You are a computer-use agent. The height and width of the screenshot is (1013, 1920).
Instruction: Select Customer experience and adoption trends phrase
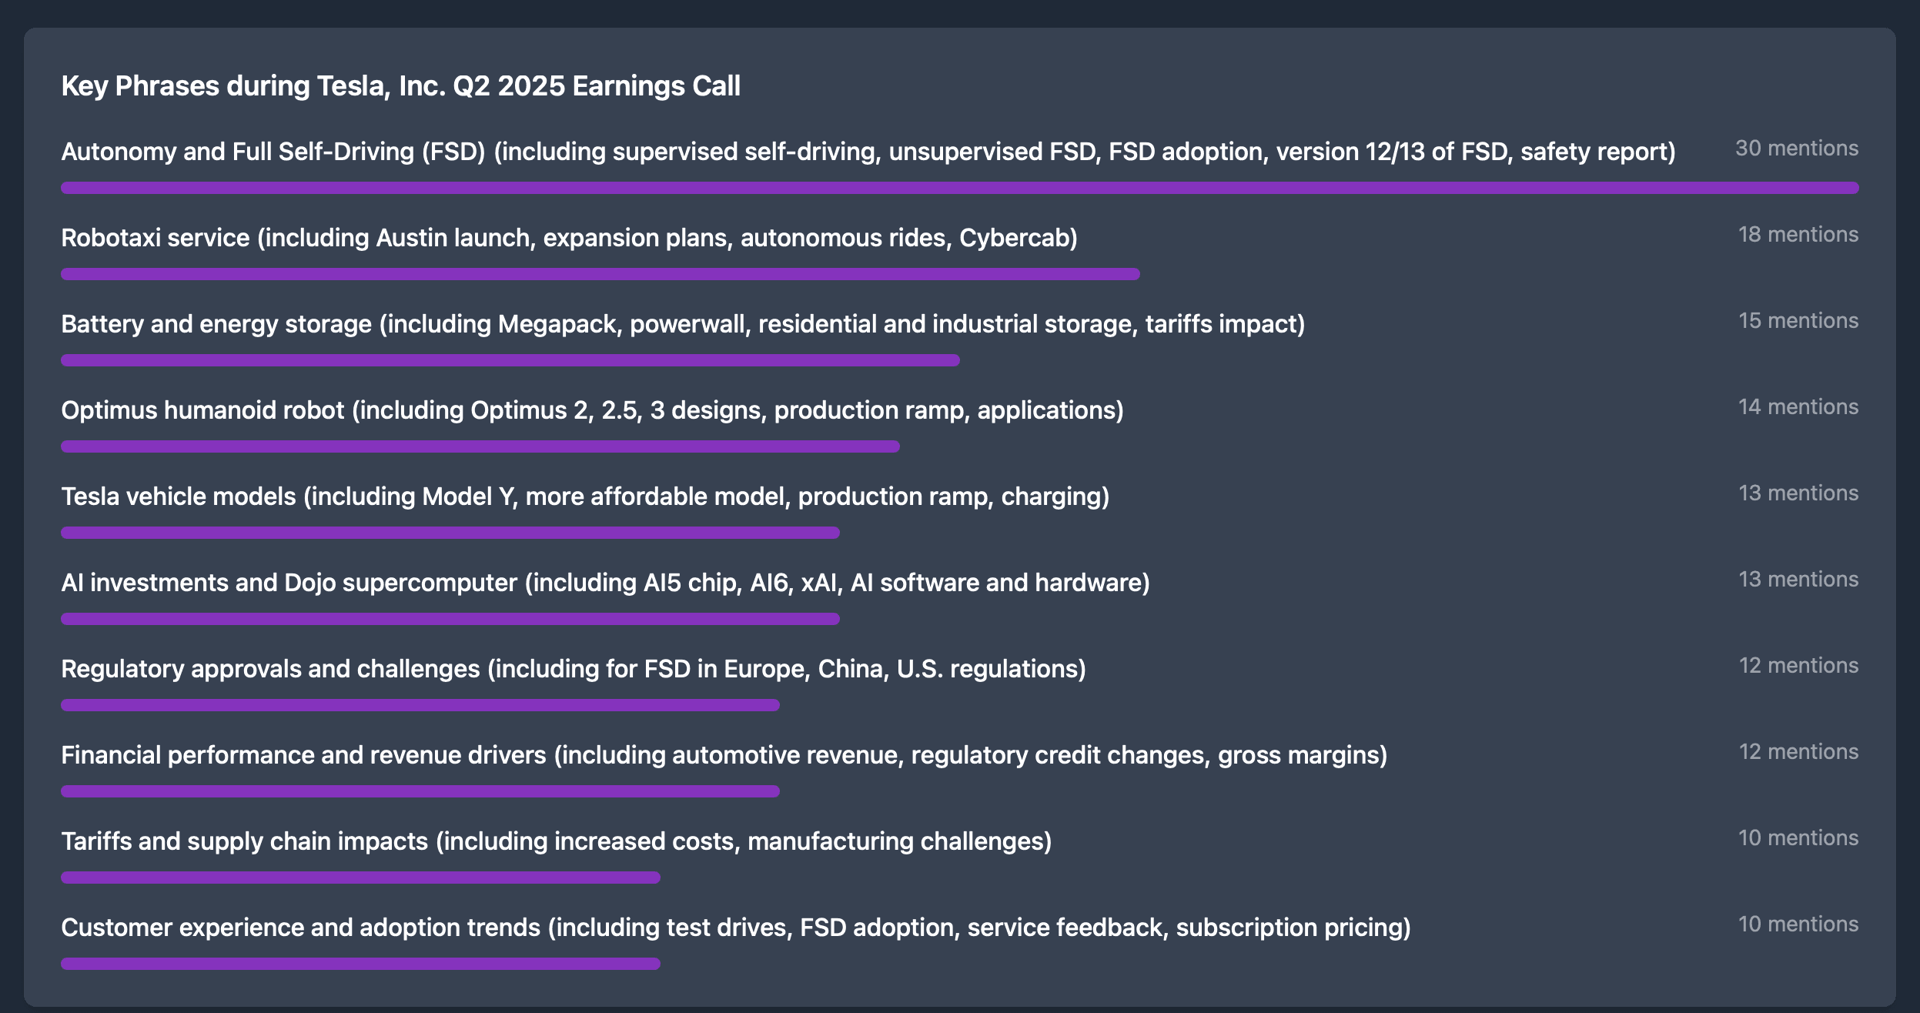point(735,927)
